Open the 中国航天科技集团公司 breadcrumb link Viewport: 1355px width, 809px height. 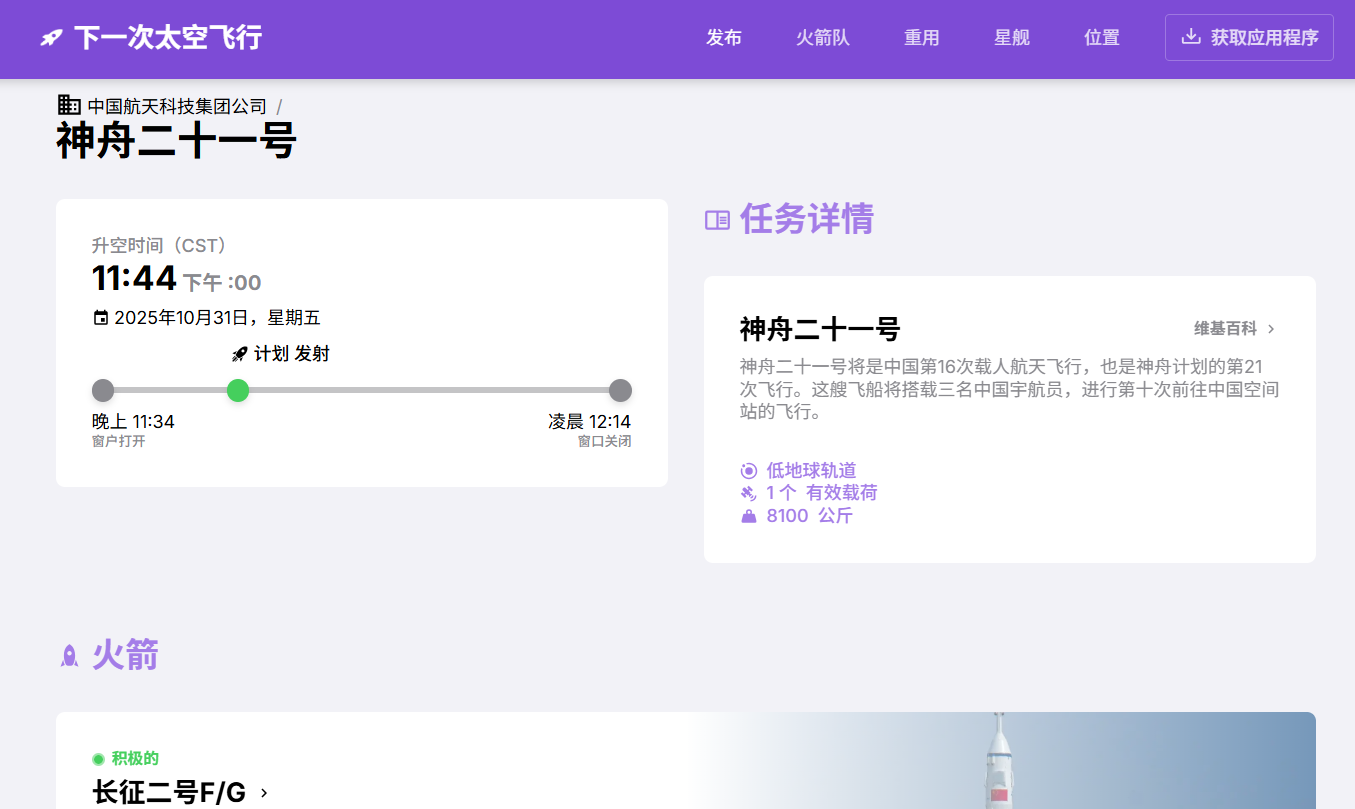177,106
